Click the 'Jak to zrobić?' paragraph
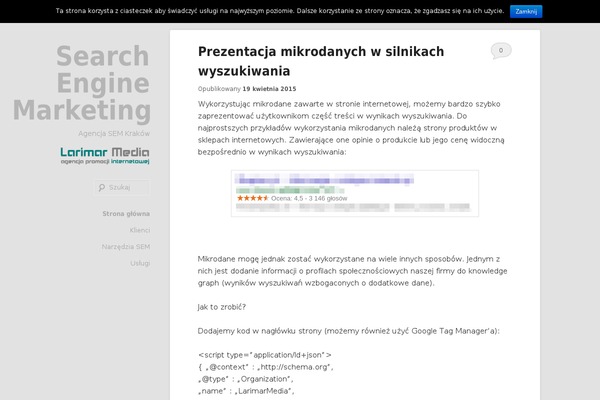 pyautogui.click(x=222, y=307)
